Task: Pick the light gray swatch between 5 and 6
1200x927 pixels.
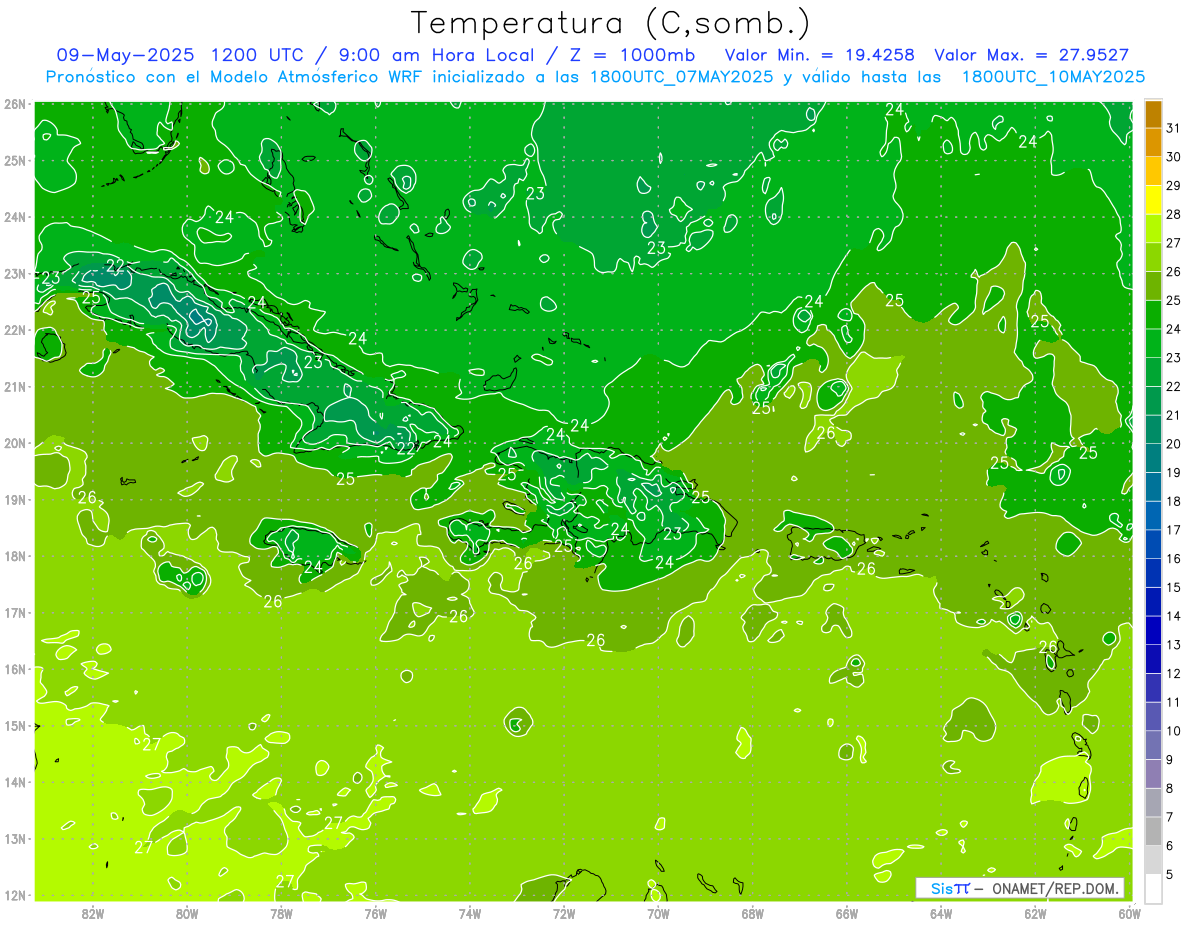Action: coord(1153,860)
